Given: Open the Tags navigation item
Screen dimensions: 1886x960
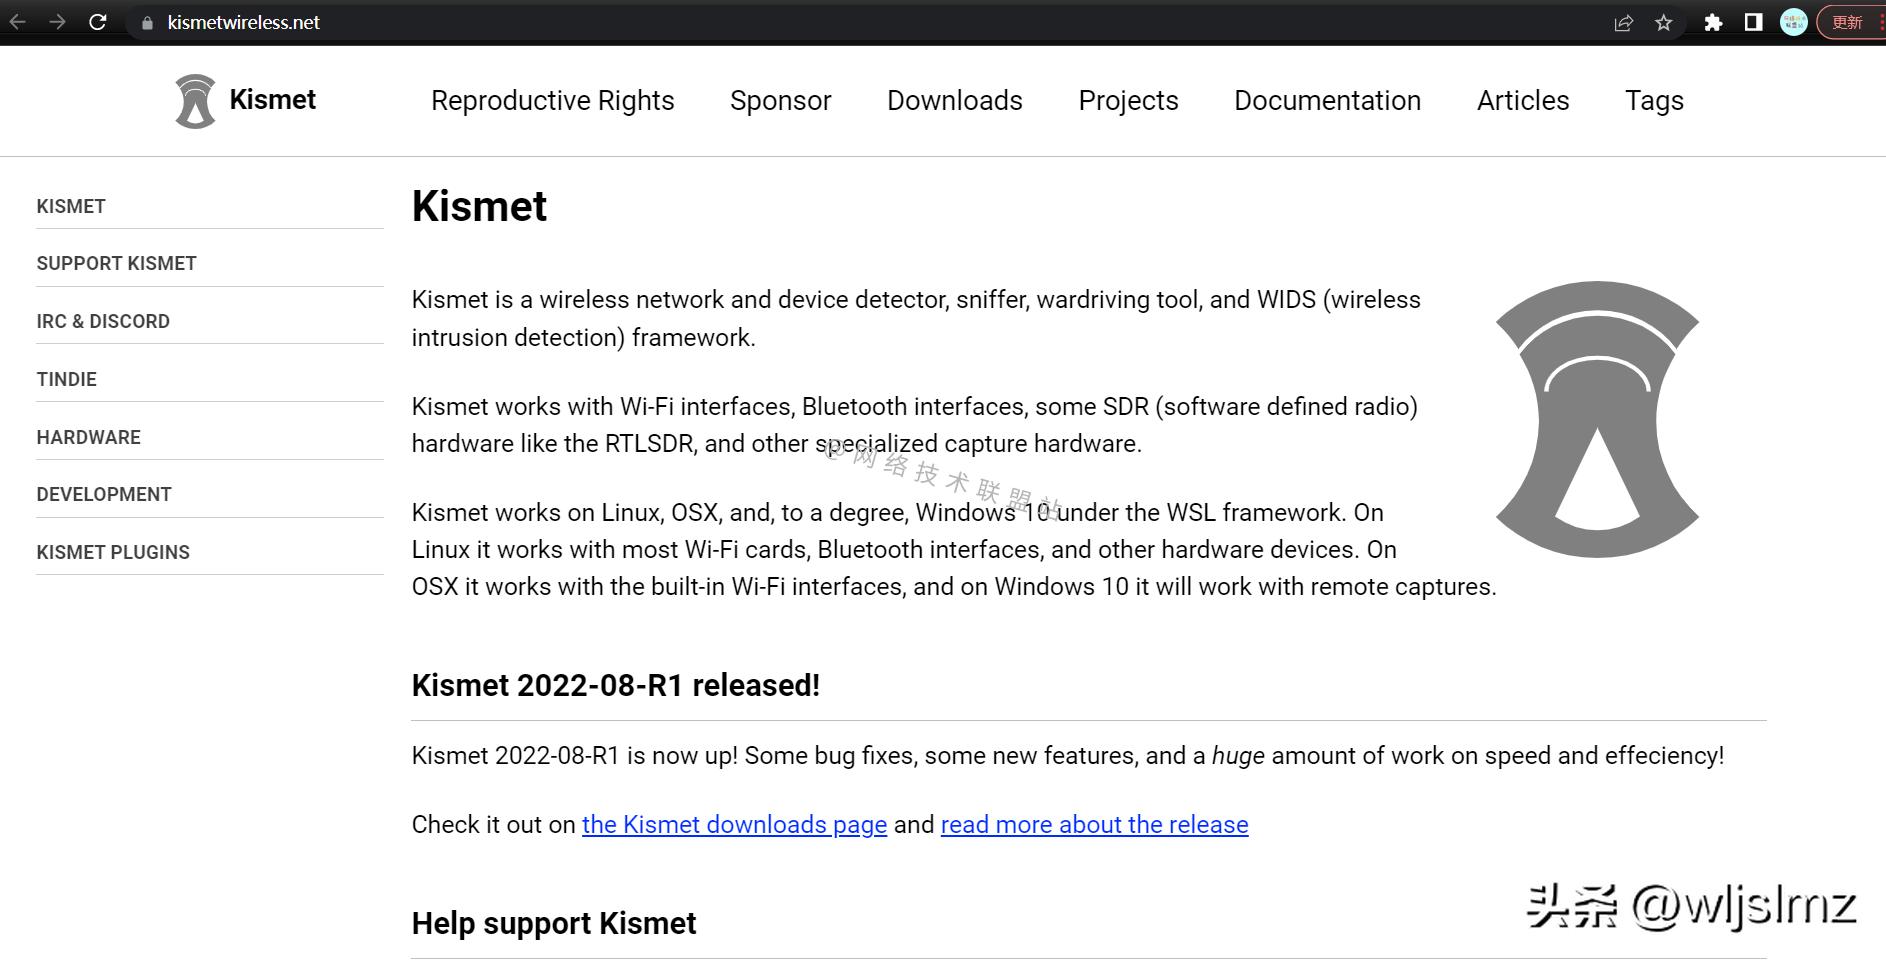Looking at the screenshot, I should pyautogui.click(x=1654, y=100).
